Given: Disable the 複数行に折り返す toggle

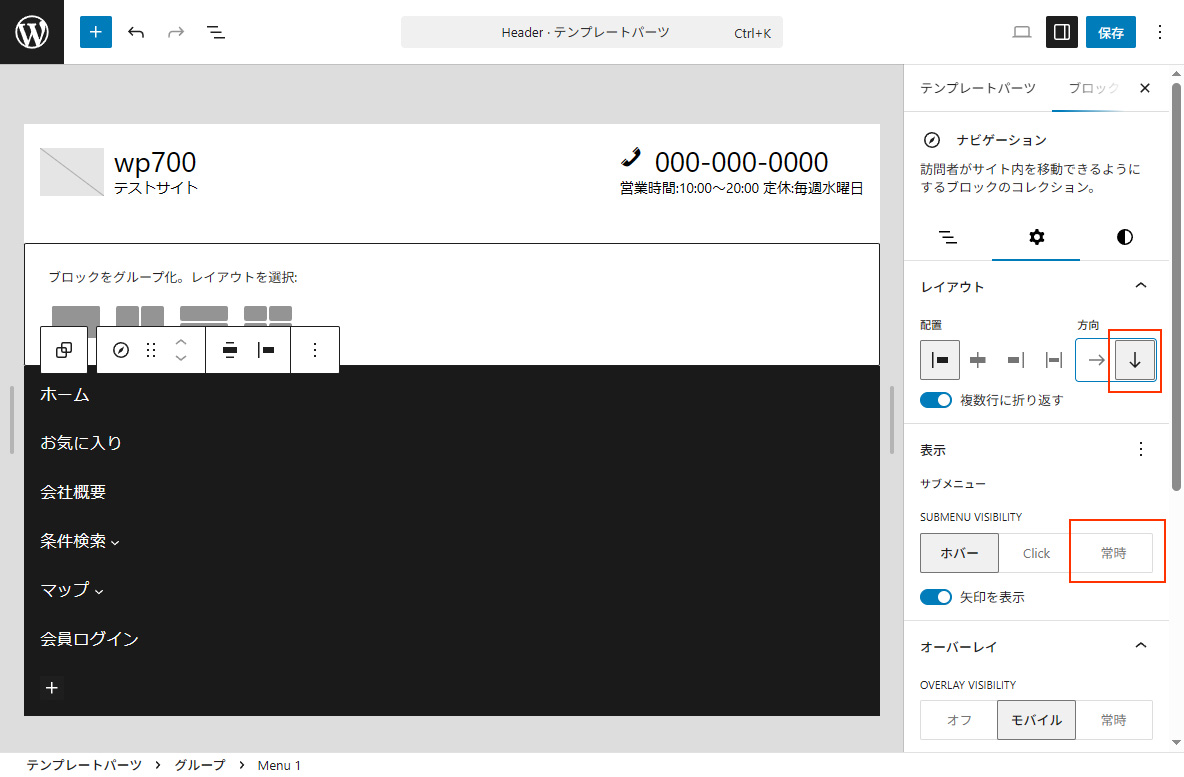Looking at the screenshot, I should pos(935,399).
